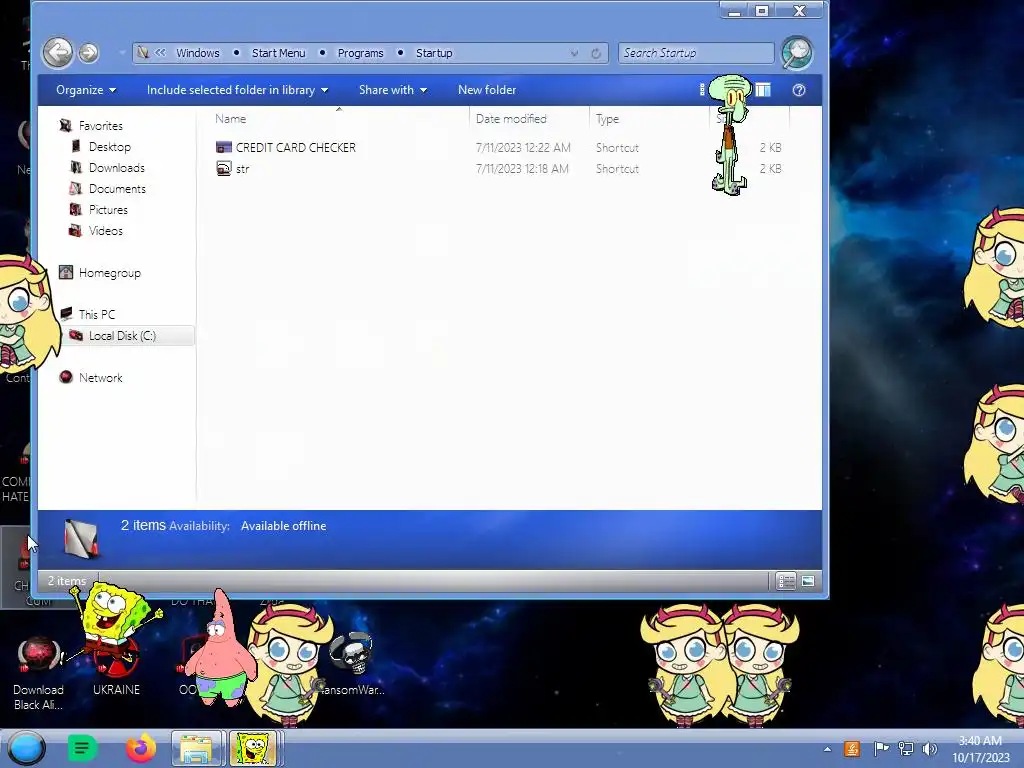Click the taskbar clock showing 3:40 AM

[980, 749]
